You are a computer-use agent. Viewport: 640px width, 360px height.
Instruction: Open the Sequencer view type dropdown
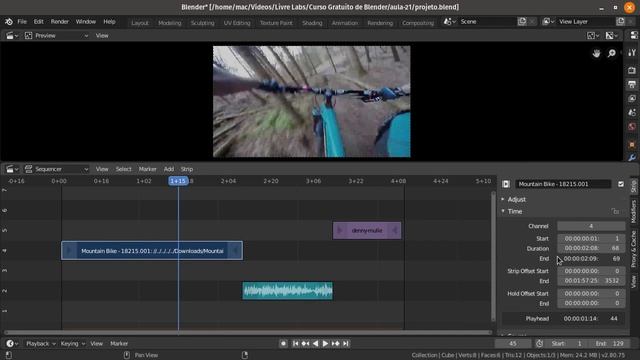pyautogui.click(x=56, y=169)
